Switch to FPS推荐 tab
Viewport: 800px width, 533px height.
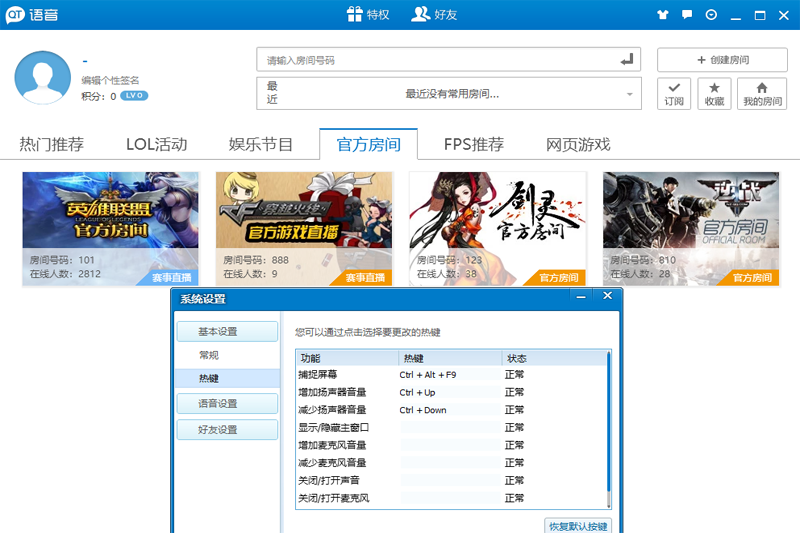(x=473, y=144)
